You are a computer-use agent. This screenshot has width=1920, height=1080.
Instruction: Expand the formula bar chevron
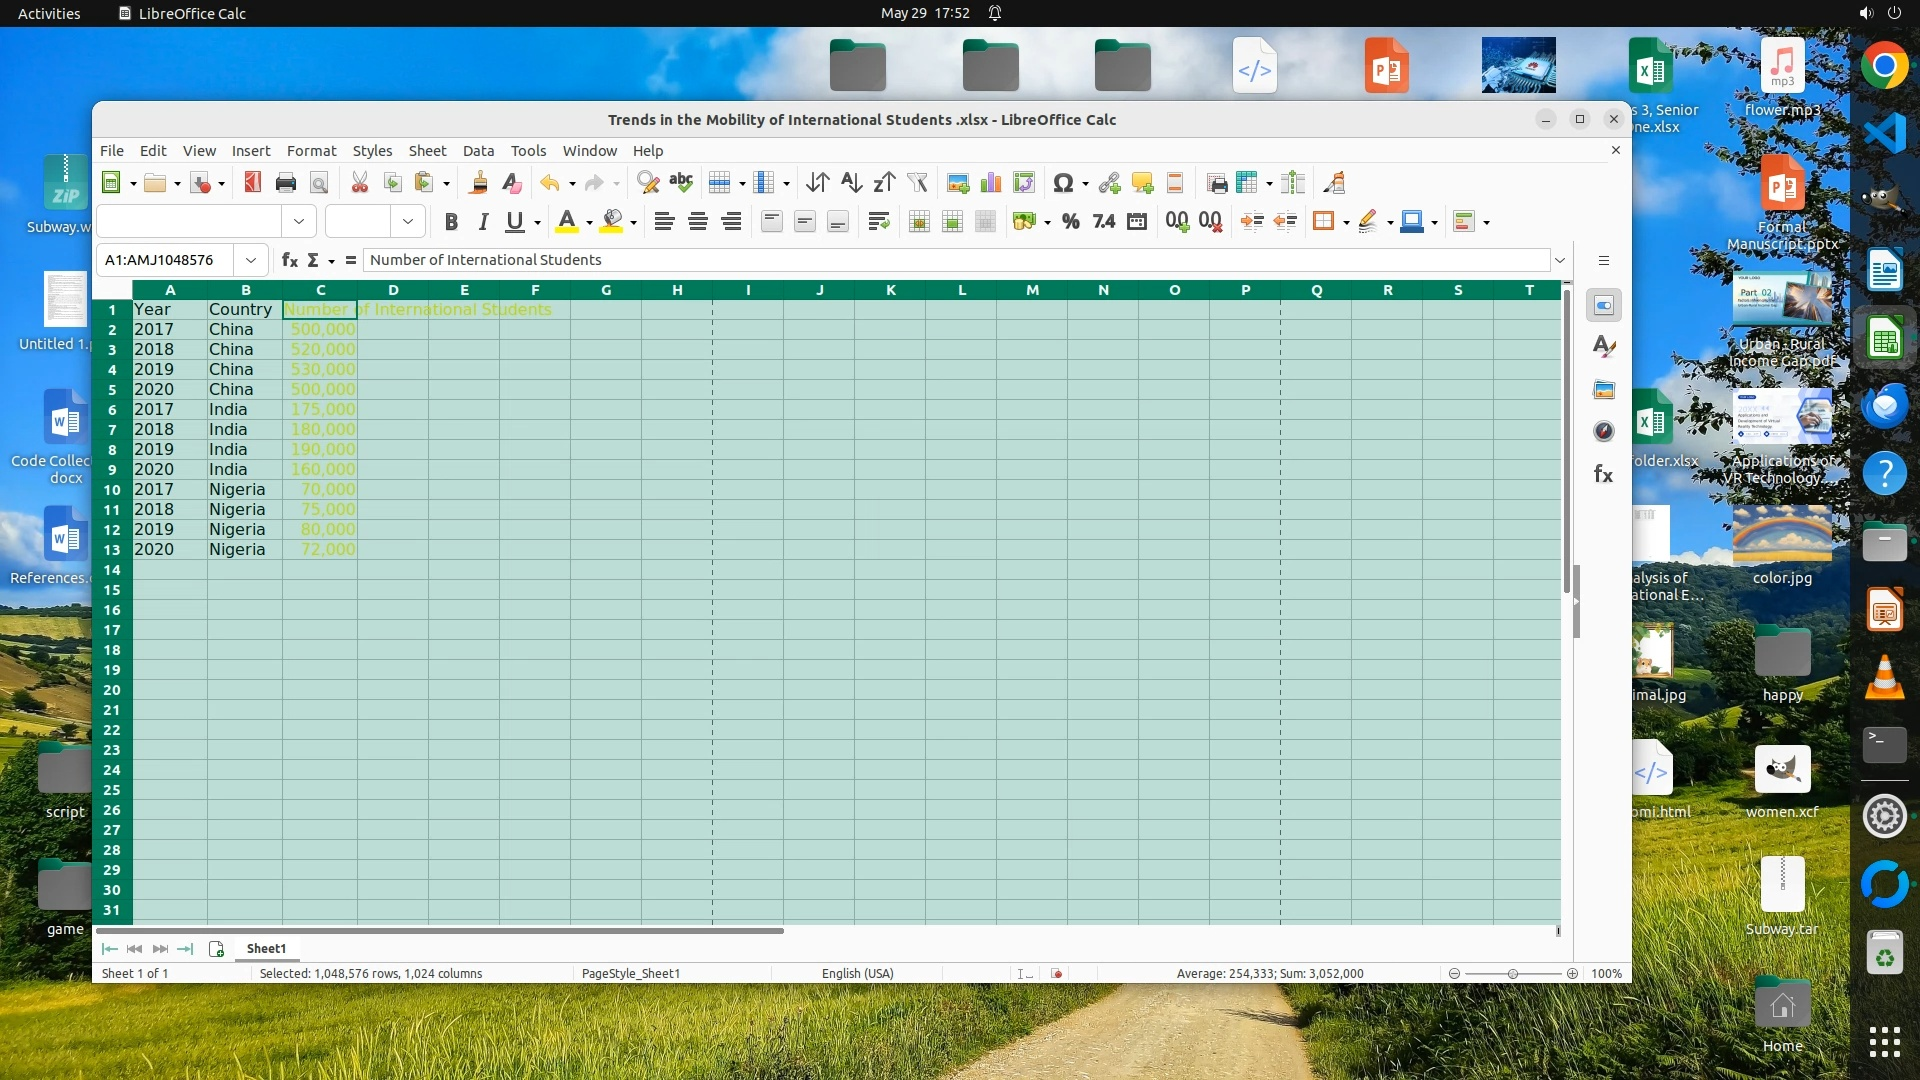(1559, 260)
